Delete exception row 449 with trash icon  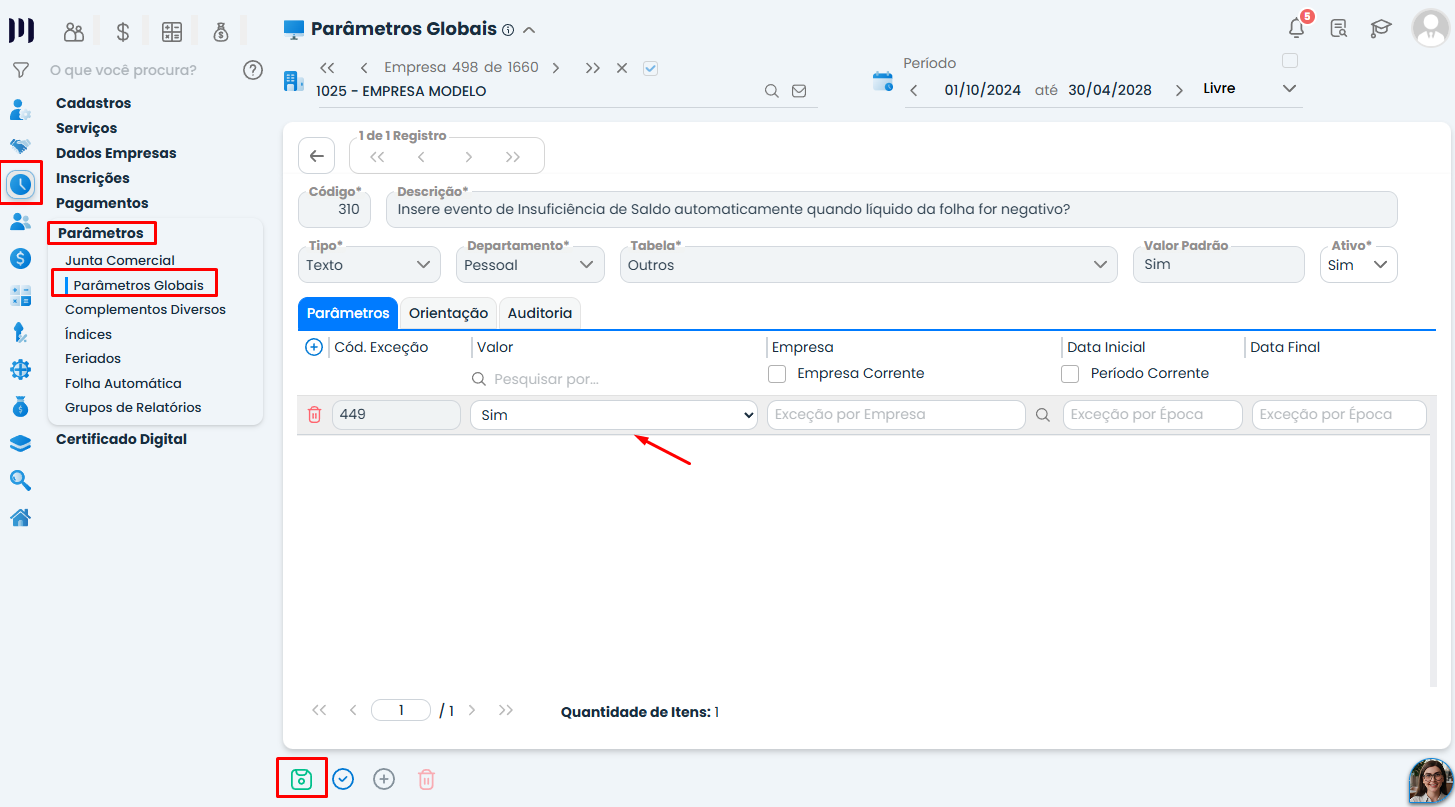[314, 415]
